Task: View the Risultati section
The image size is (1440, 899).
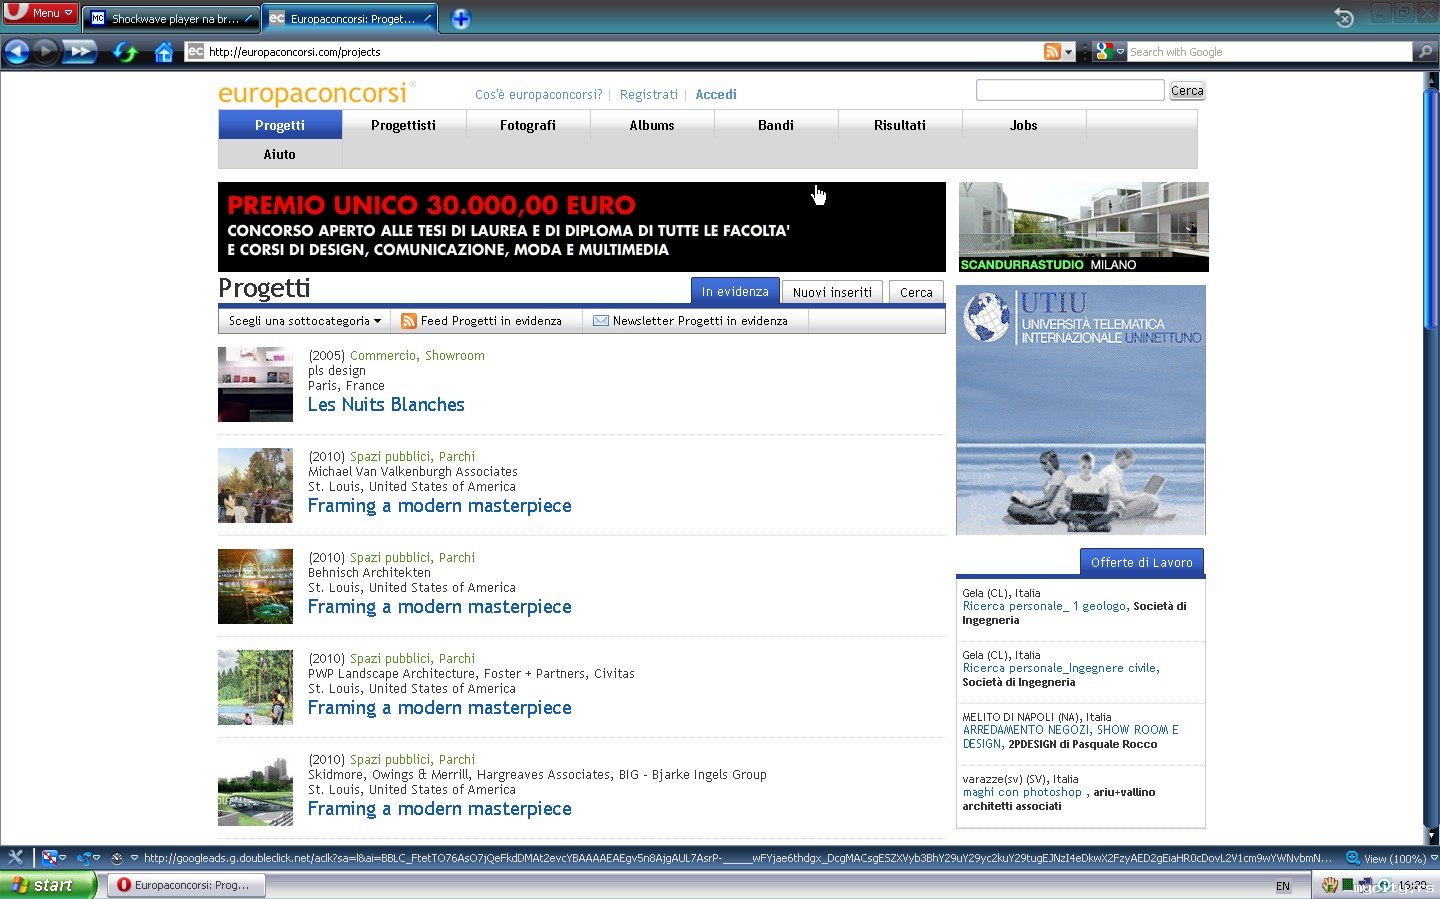Action: pos(900,125)
